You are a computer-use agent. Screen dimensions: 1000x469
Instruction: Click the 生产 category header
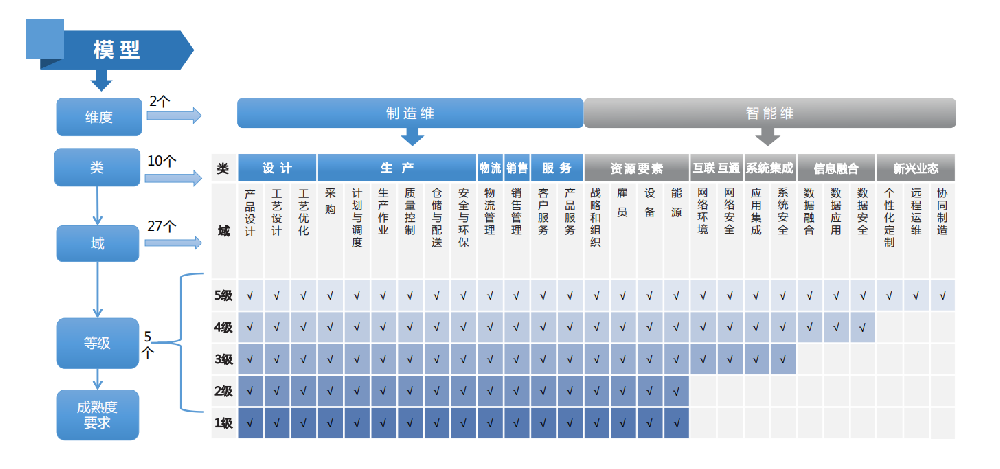click(x=396, y=167)
